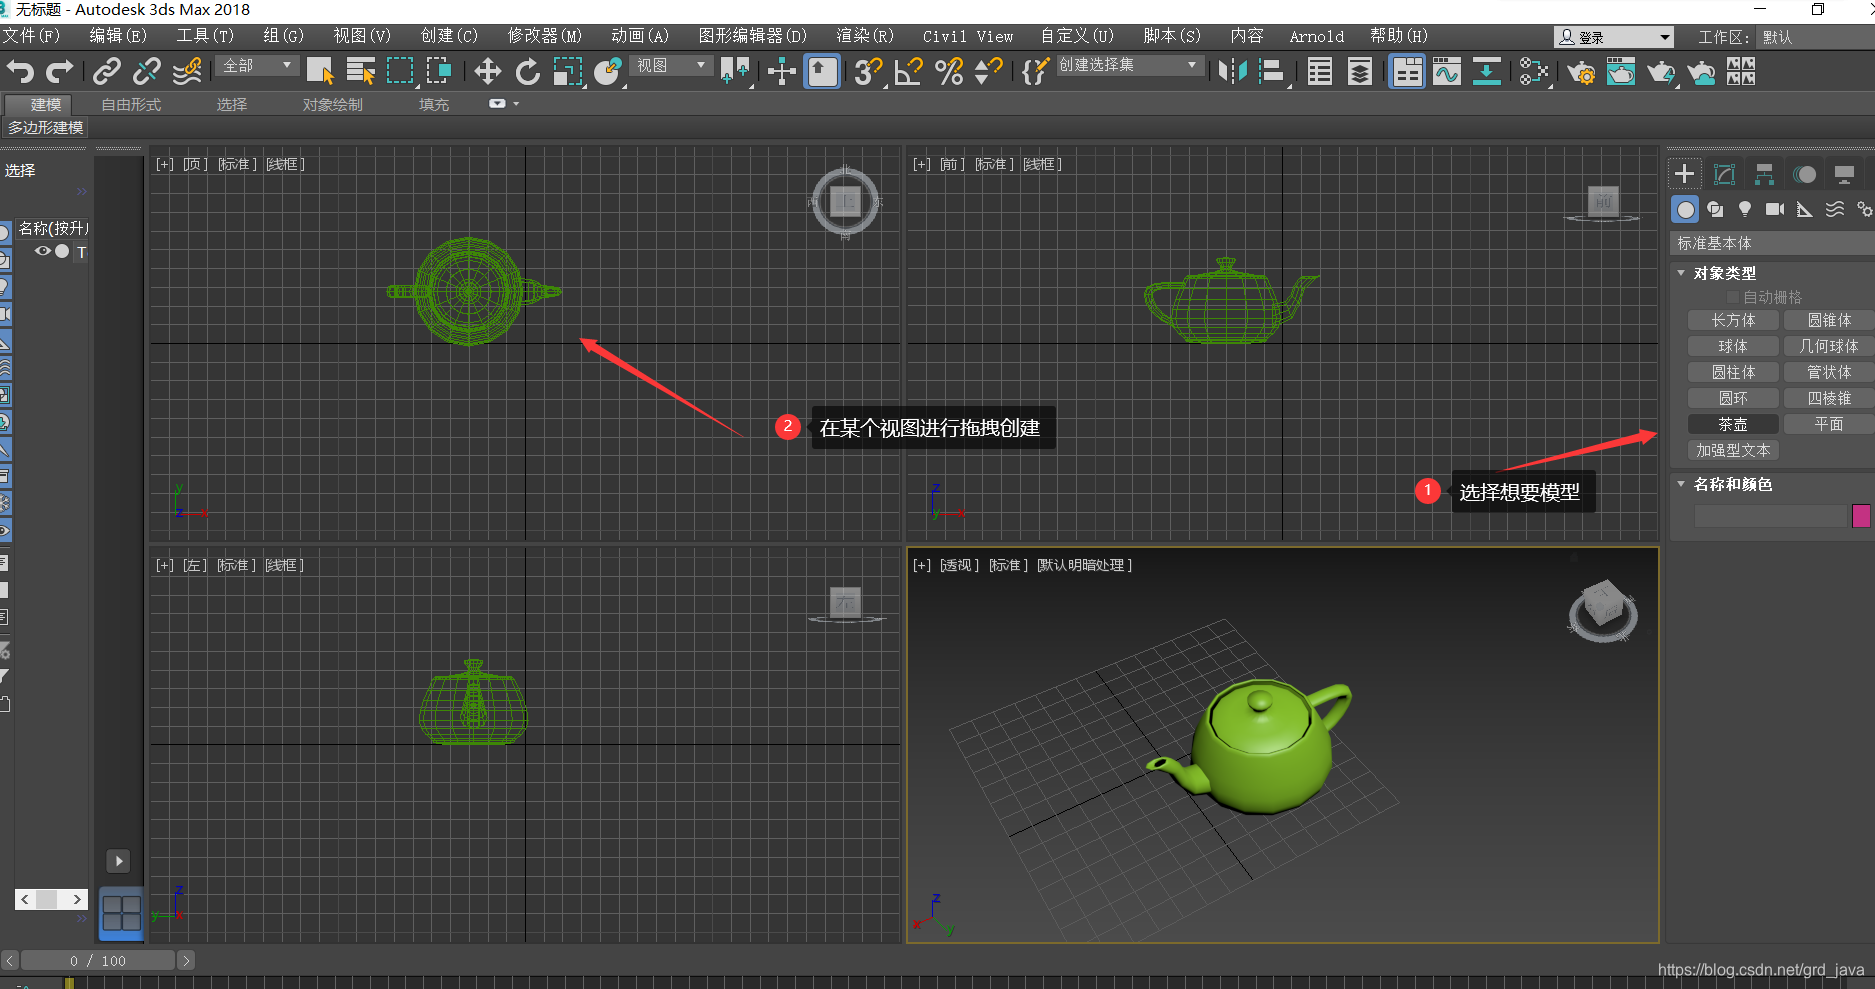Image resolution: width=1875 pixels, height=989 pixels.
Task: Choose the Rectangular Selection Region icon
Action: coord(400,72)
